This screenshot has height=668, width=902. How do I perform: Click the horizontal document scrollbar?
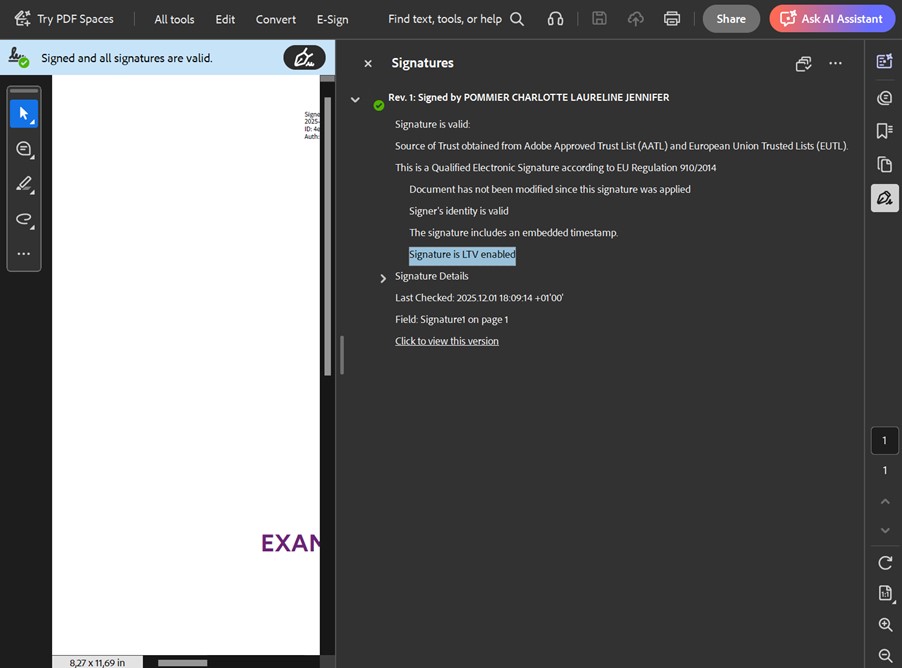pyautogui.click(x=182, y=663)
